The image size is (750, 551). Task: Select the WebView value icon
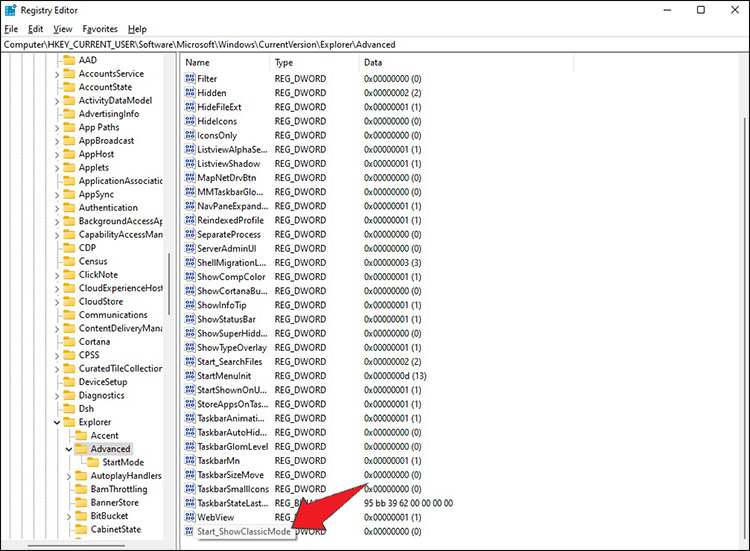coord(190,517)
